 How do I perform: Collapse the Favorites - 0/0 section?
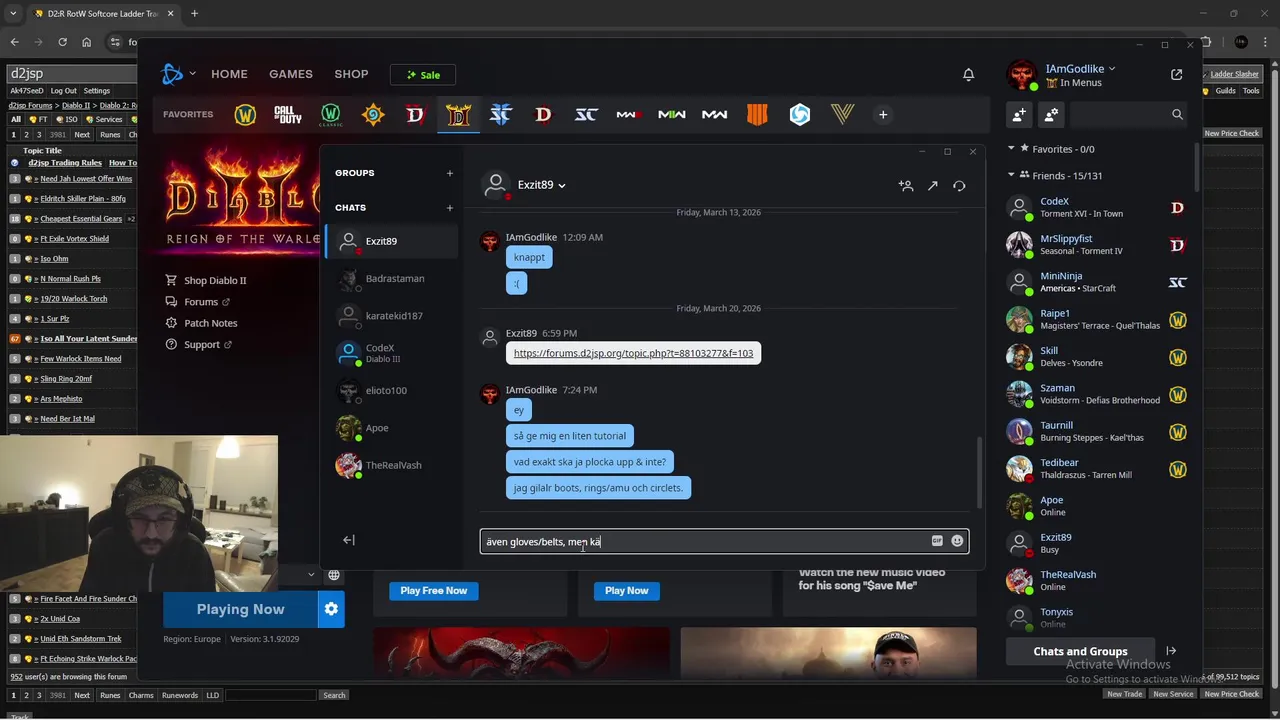click(1011, 148)
